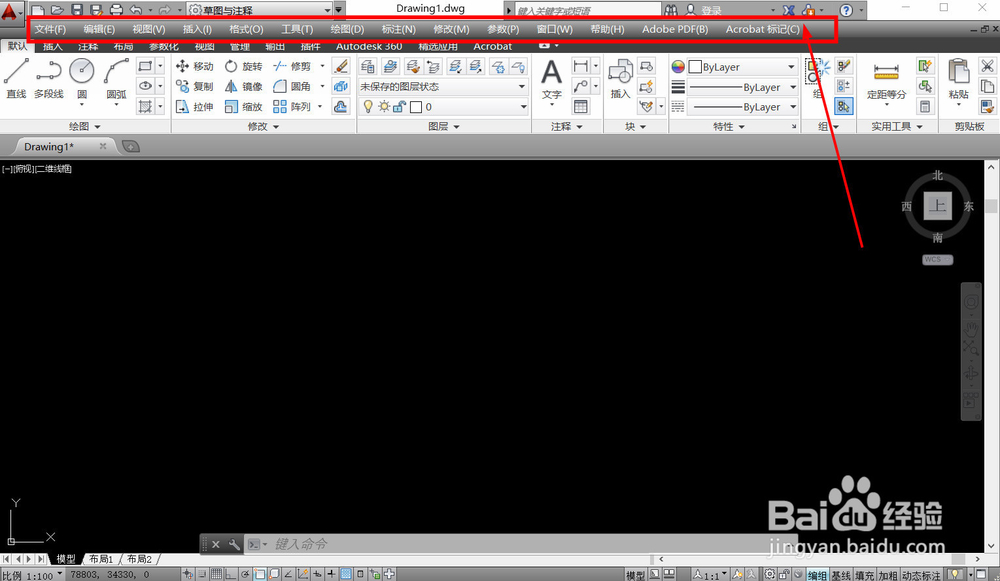1000x581 pixels.
Task: Toggle the layer light bulb on/off icon
Action: coord(368,107)
